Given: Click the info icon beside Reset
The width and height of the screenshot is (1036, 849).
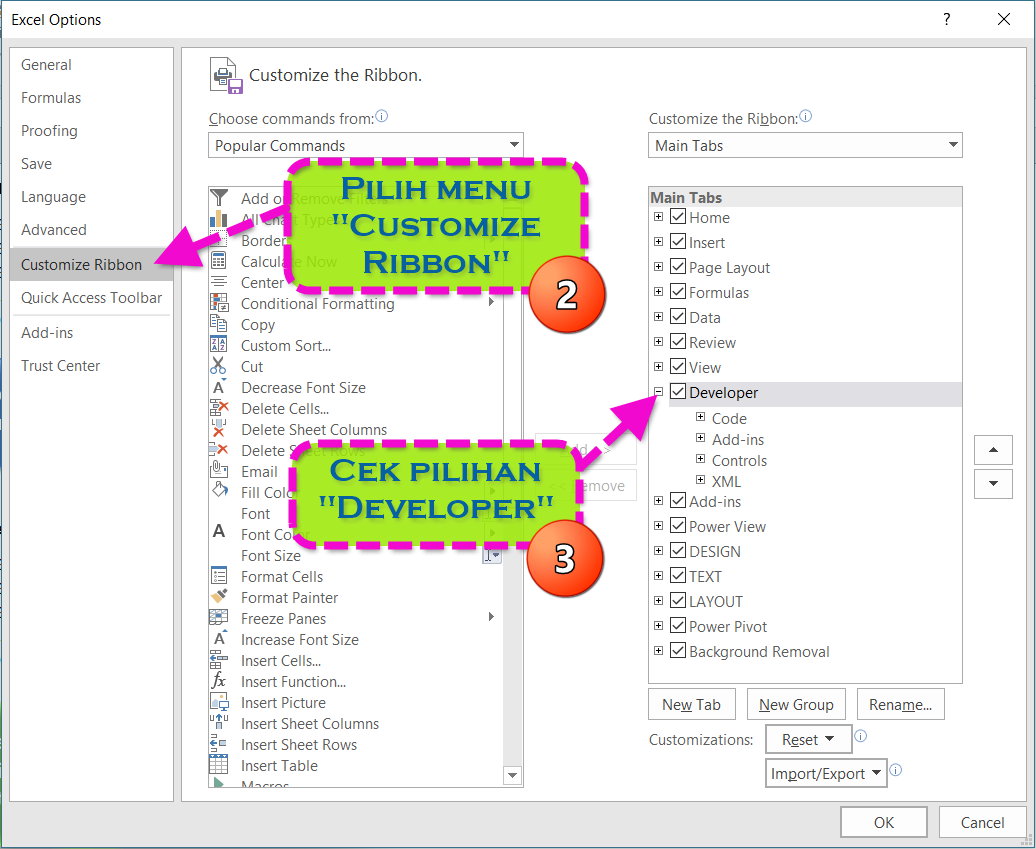Looking at the screenshot, I should 860,736.
